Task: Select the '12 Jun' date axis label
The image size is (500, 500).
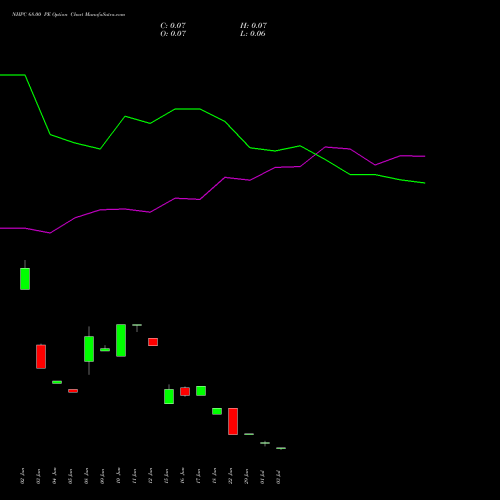Action: coord(150,476)
